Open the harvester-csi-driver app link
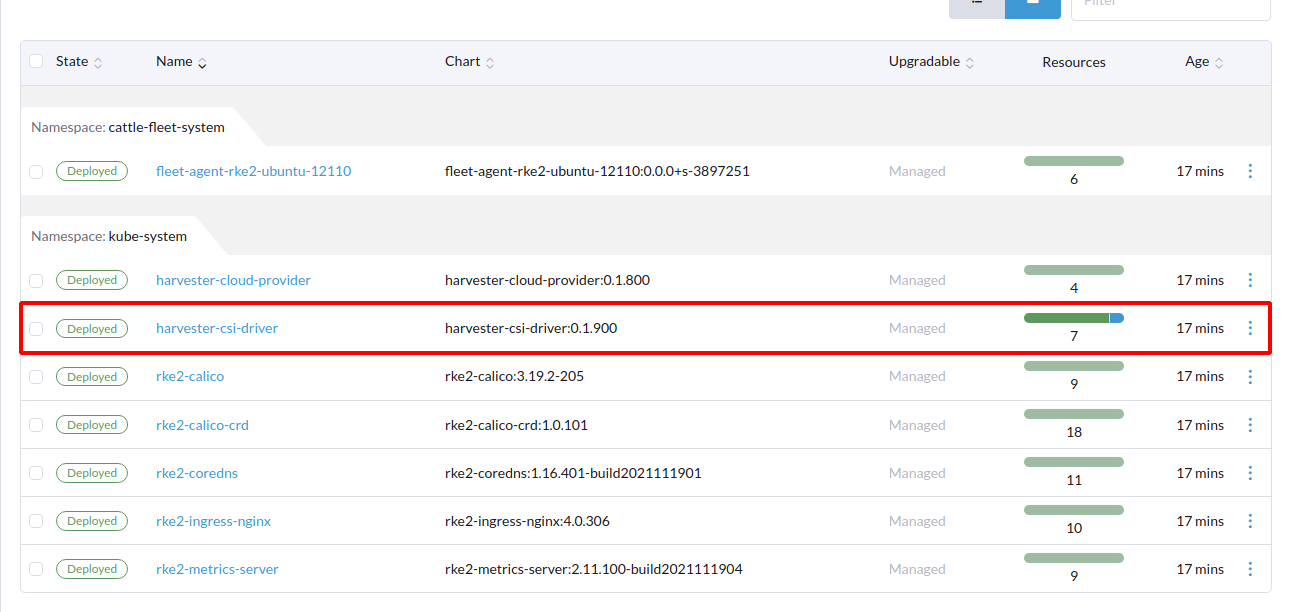The image size is (1290, 612). click(x=217, y=327)
